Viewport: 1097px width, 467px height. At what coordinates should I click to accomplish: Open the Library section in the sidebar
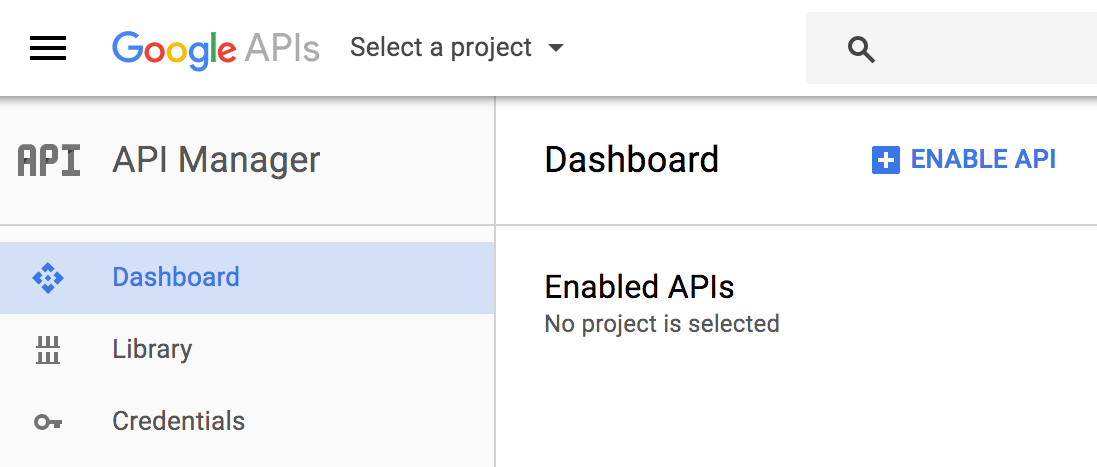pos(247,350)
